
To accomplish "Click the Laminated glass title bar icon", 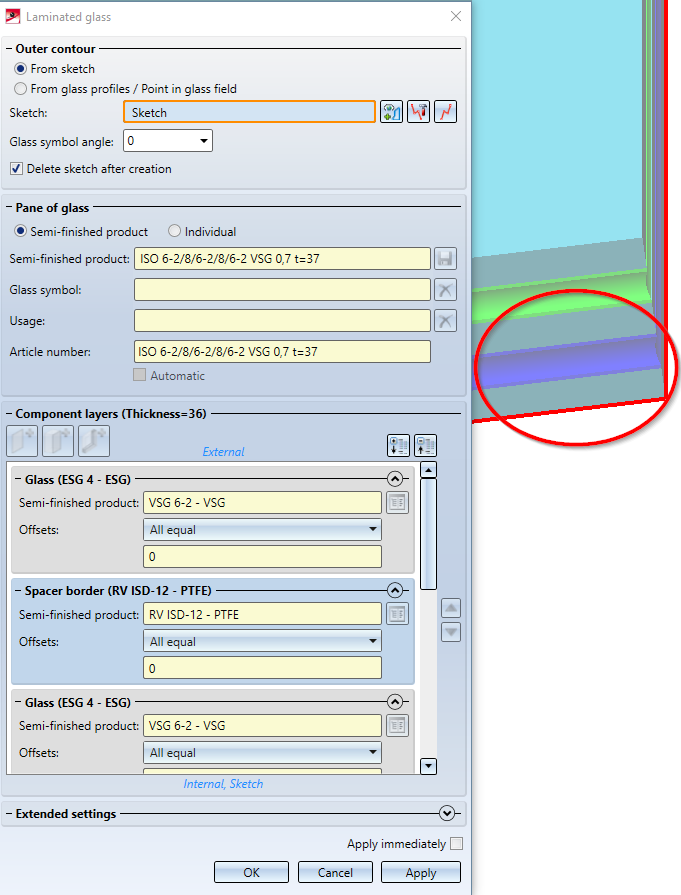I will 13,17.
